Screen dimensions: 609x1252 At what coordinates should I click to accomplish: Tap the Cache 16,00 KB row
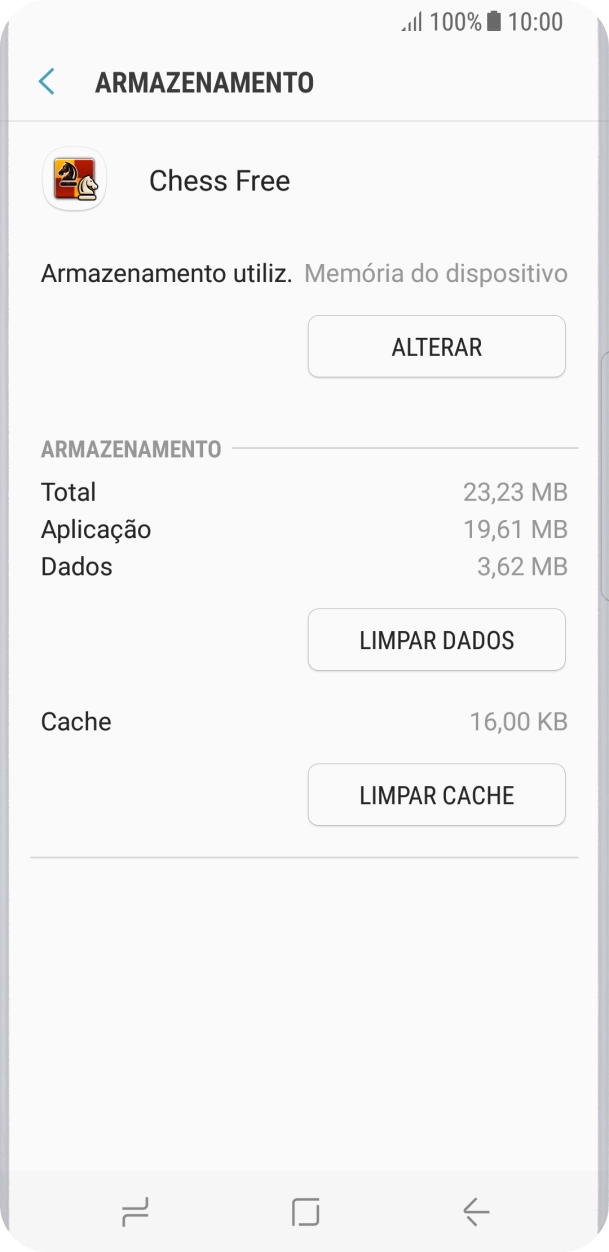click(304, 721)
